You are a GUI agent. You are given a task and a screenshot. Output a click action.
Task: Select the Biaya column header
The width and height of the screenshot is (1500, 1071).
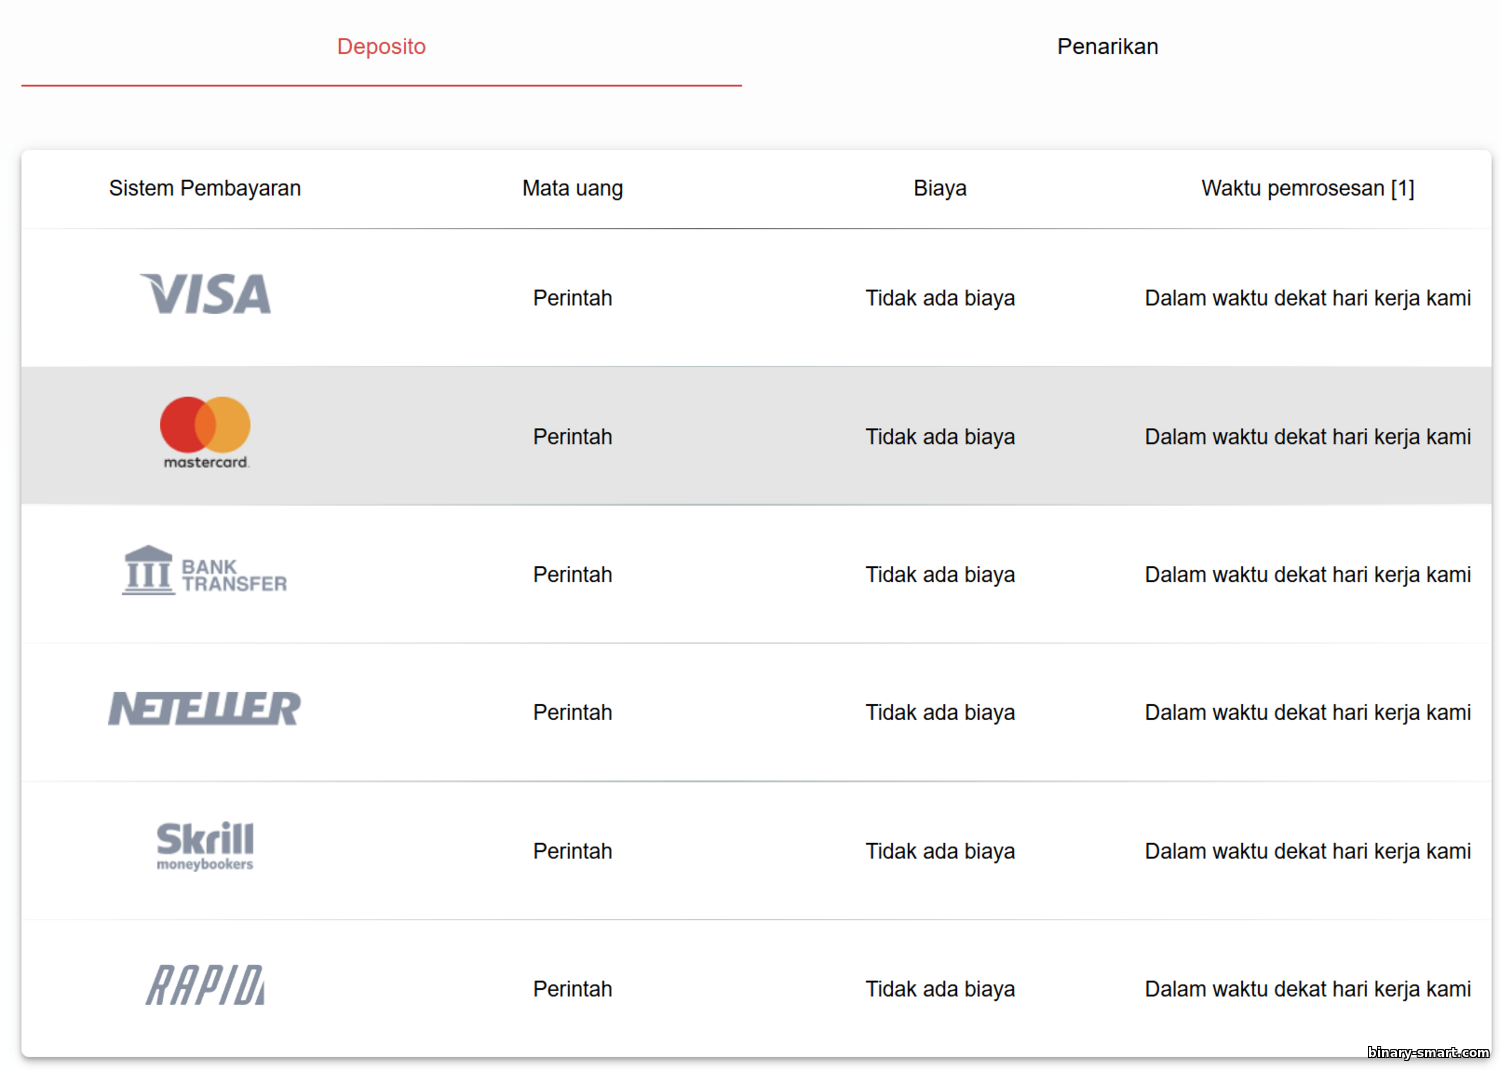(940, 188)
